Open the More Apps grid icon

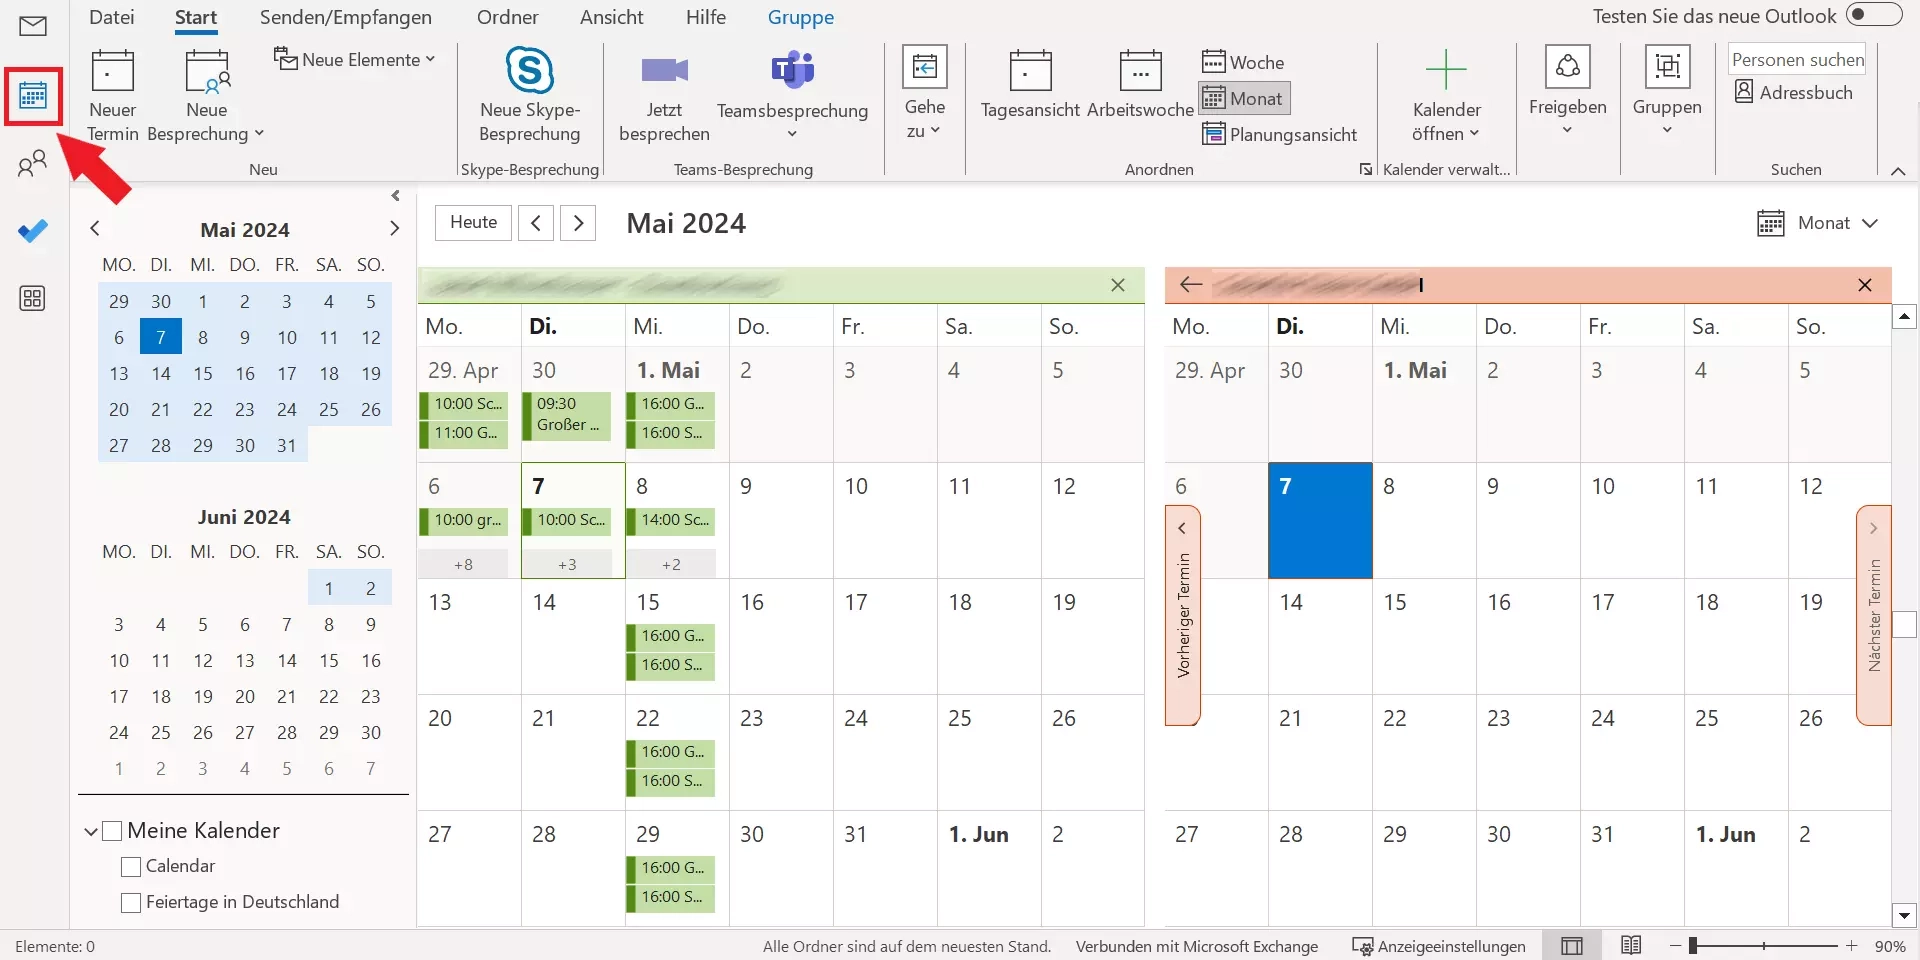[x=33, y=298]
